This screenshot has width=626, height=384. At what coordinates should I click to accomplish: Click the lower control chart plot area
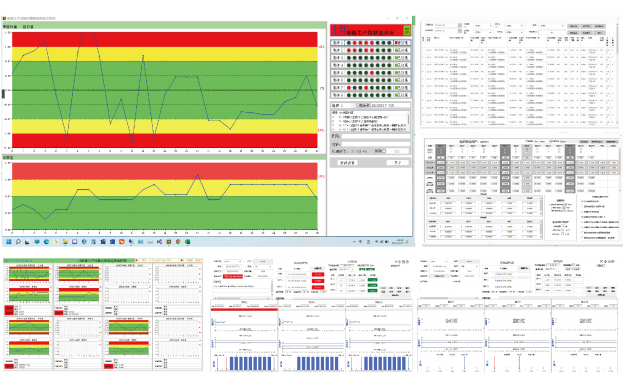click(164, 196)
